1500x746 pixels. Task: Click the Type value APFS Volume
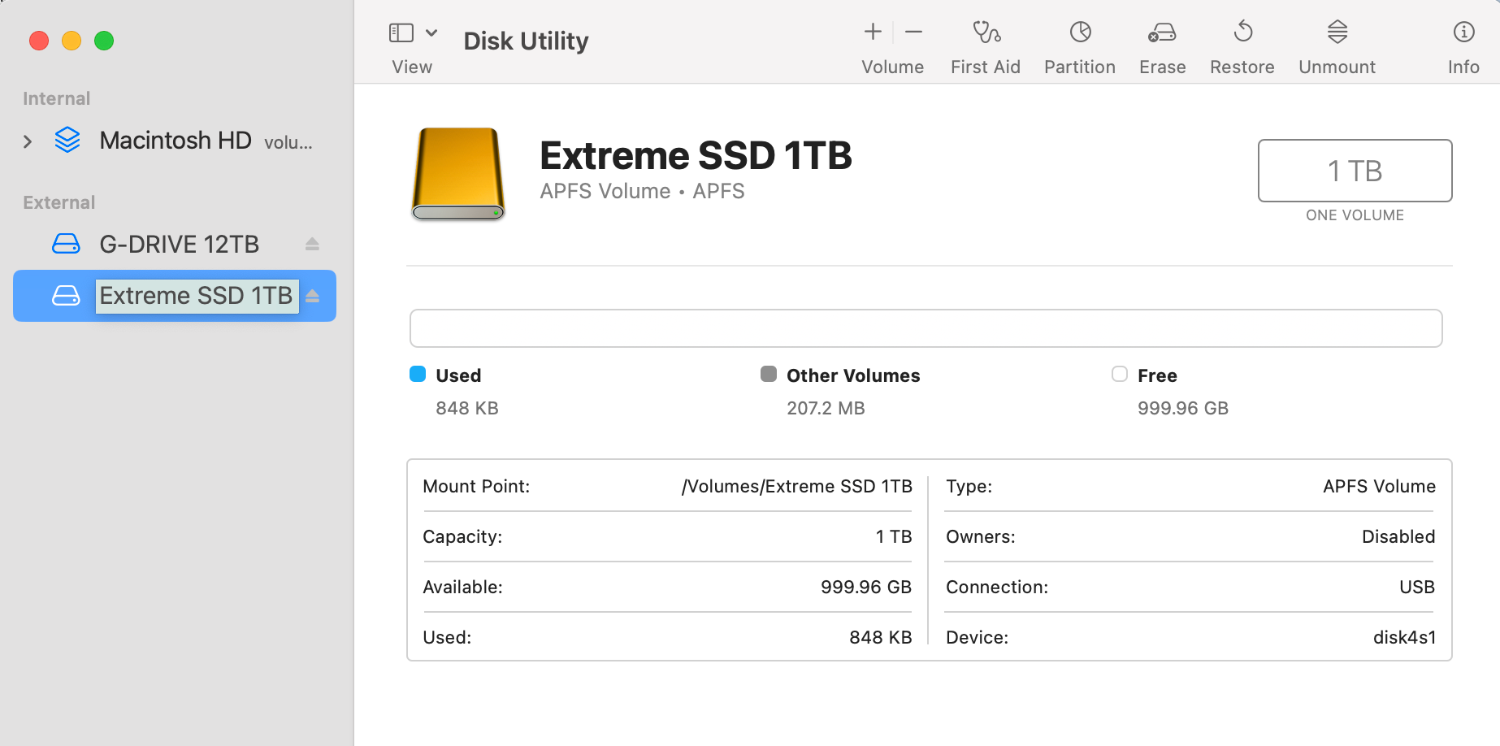[x=1379, y=487]
